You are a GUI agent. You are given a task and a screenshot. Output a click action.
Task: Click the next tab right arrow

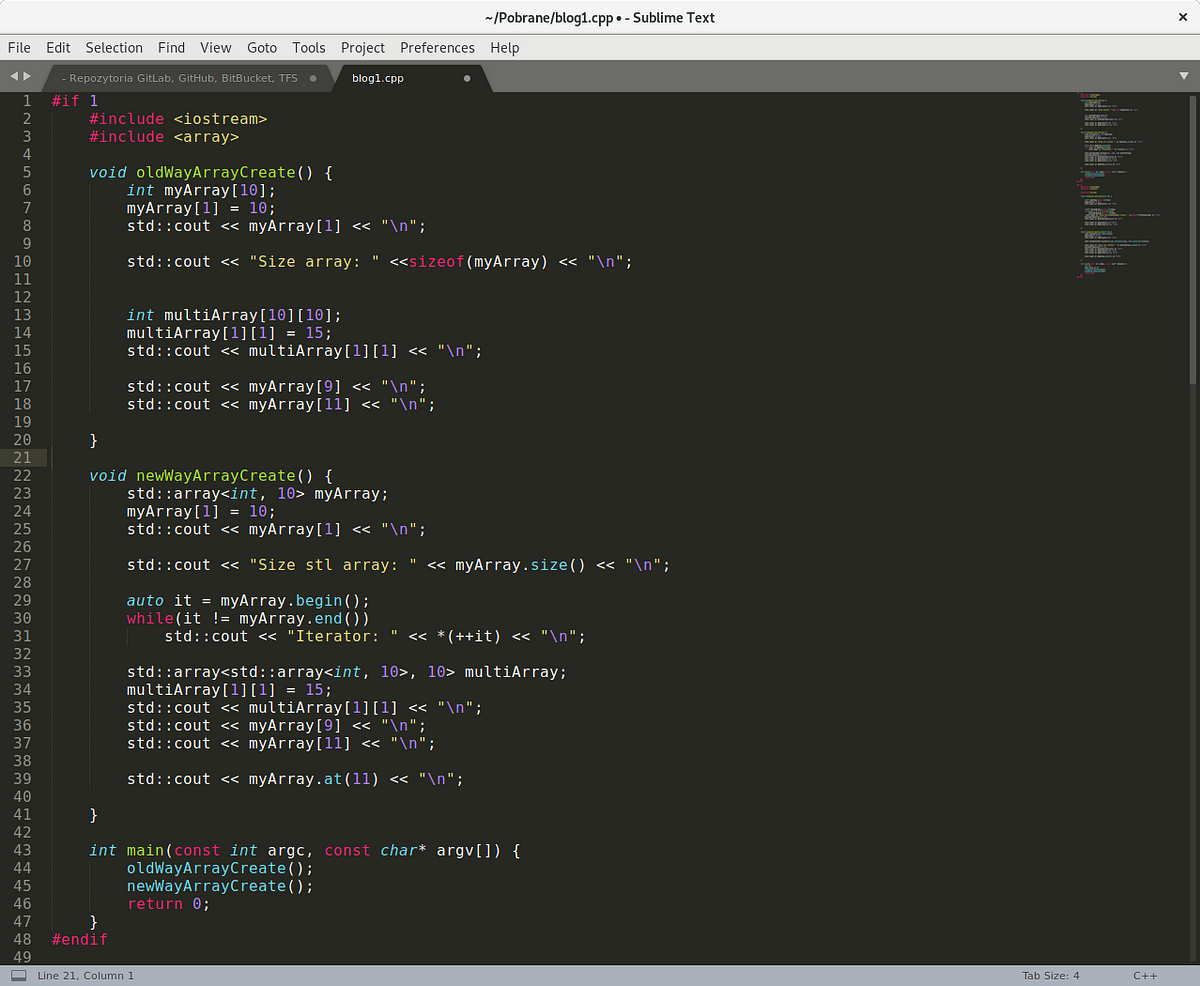27,77
